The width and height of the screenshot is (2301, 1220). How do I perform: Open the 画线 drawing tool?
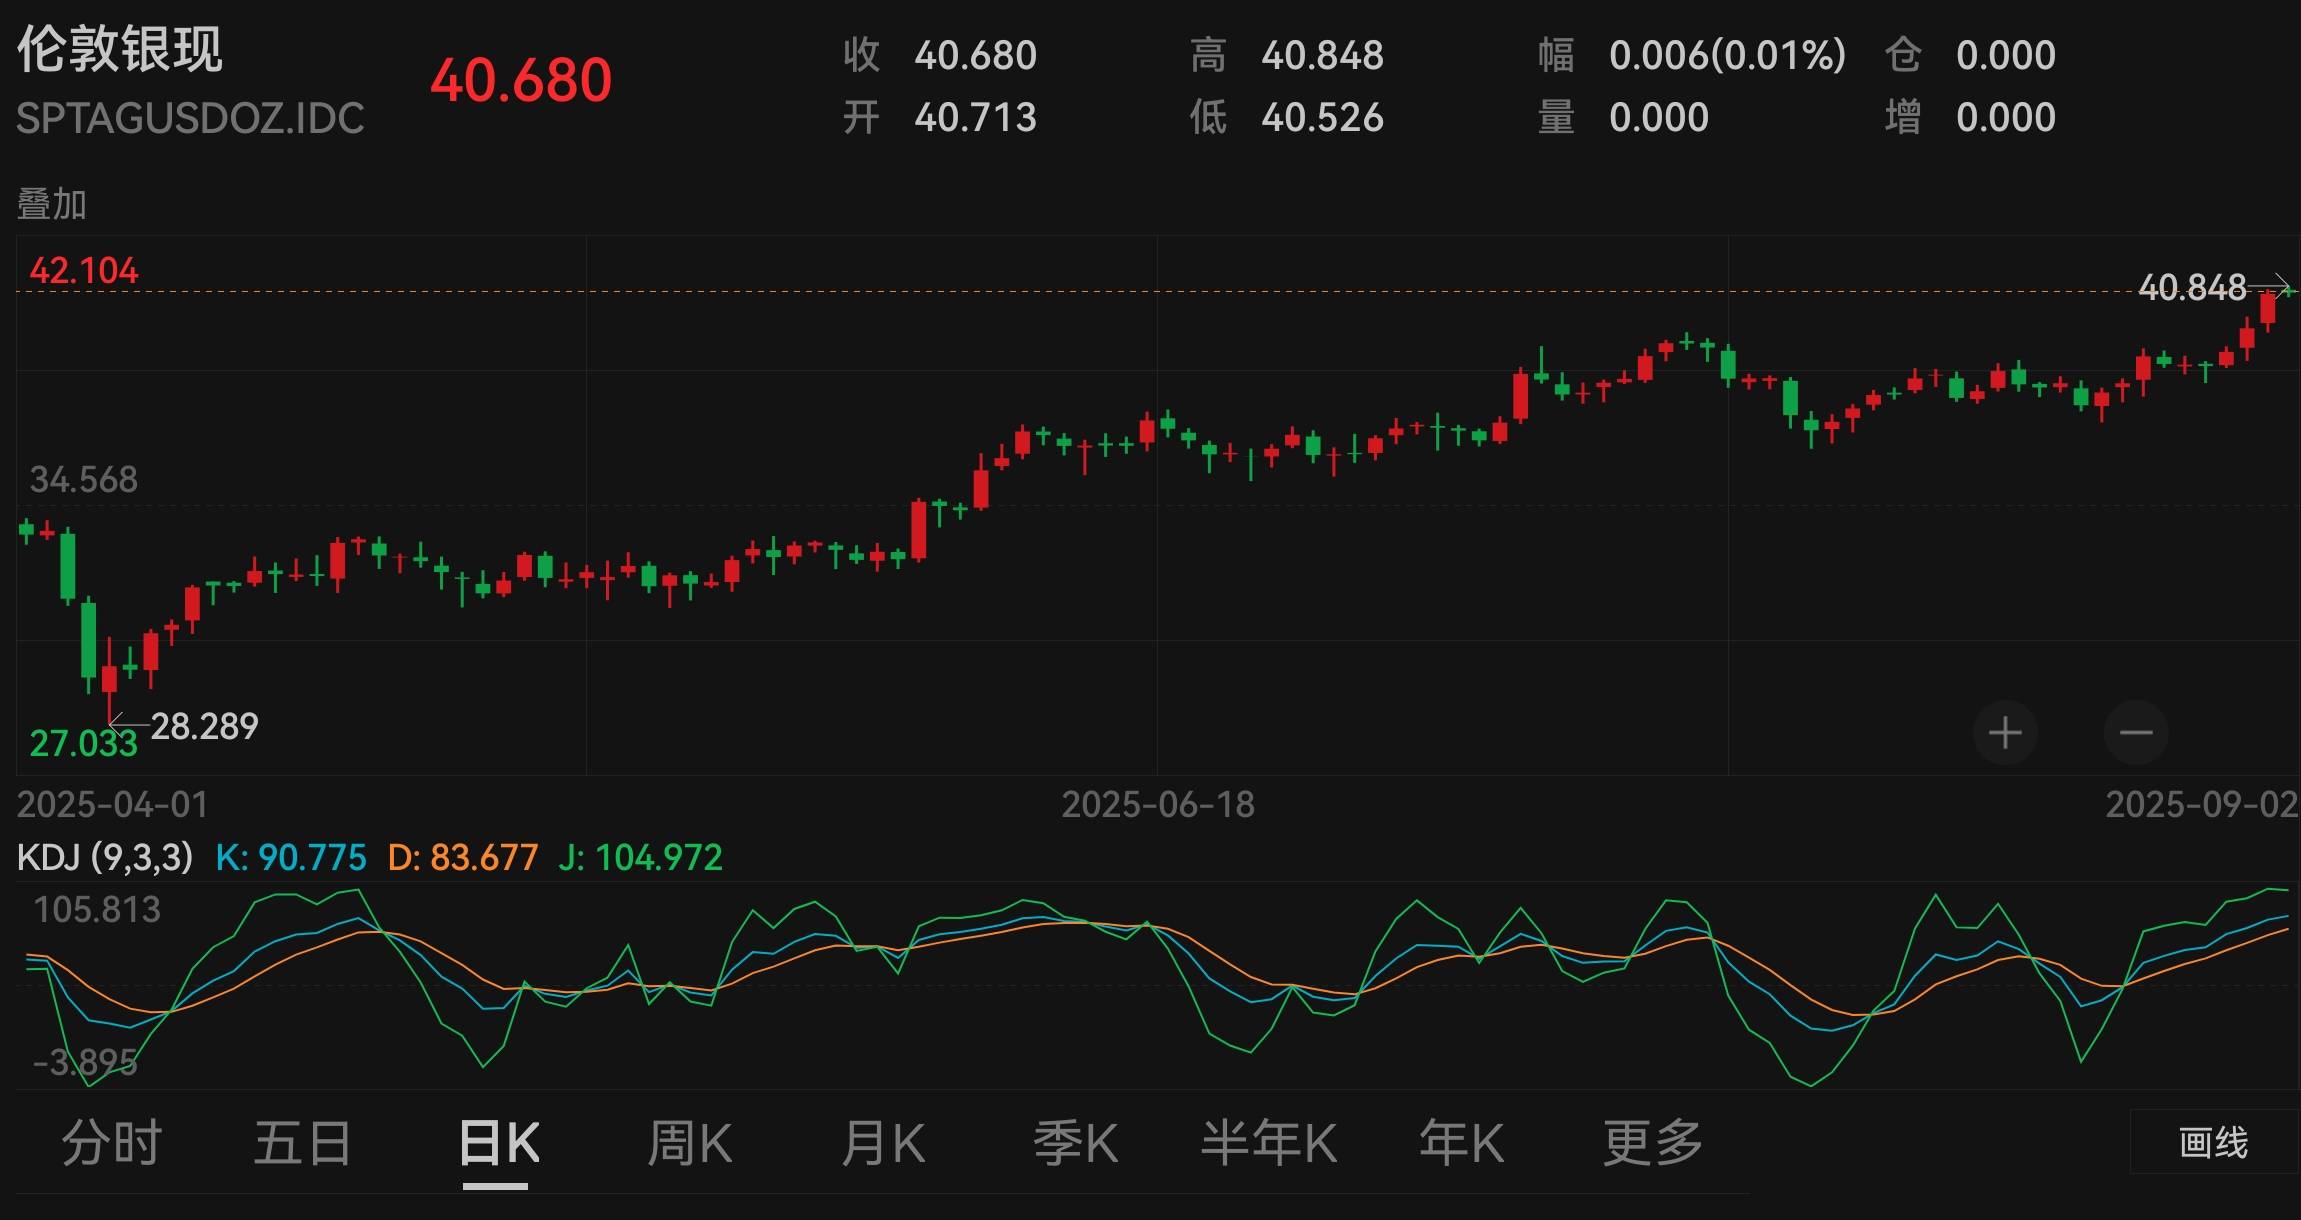point(2213,1141)
